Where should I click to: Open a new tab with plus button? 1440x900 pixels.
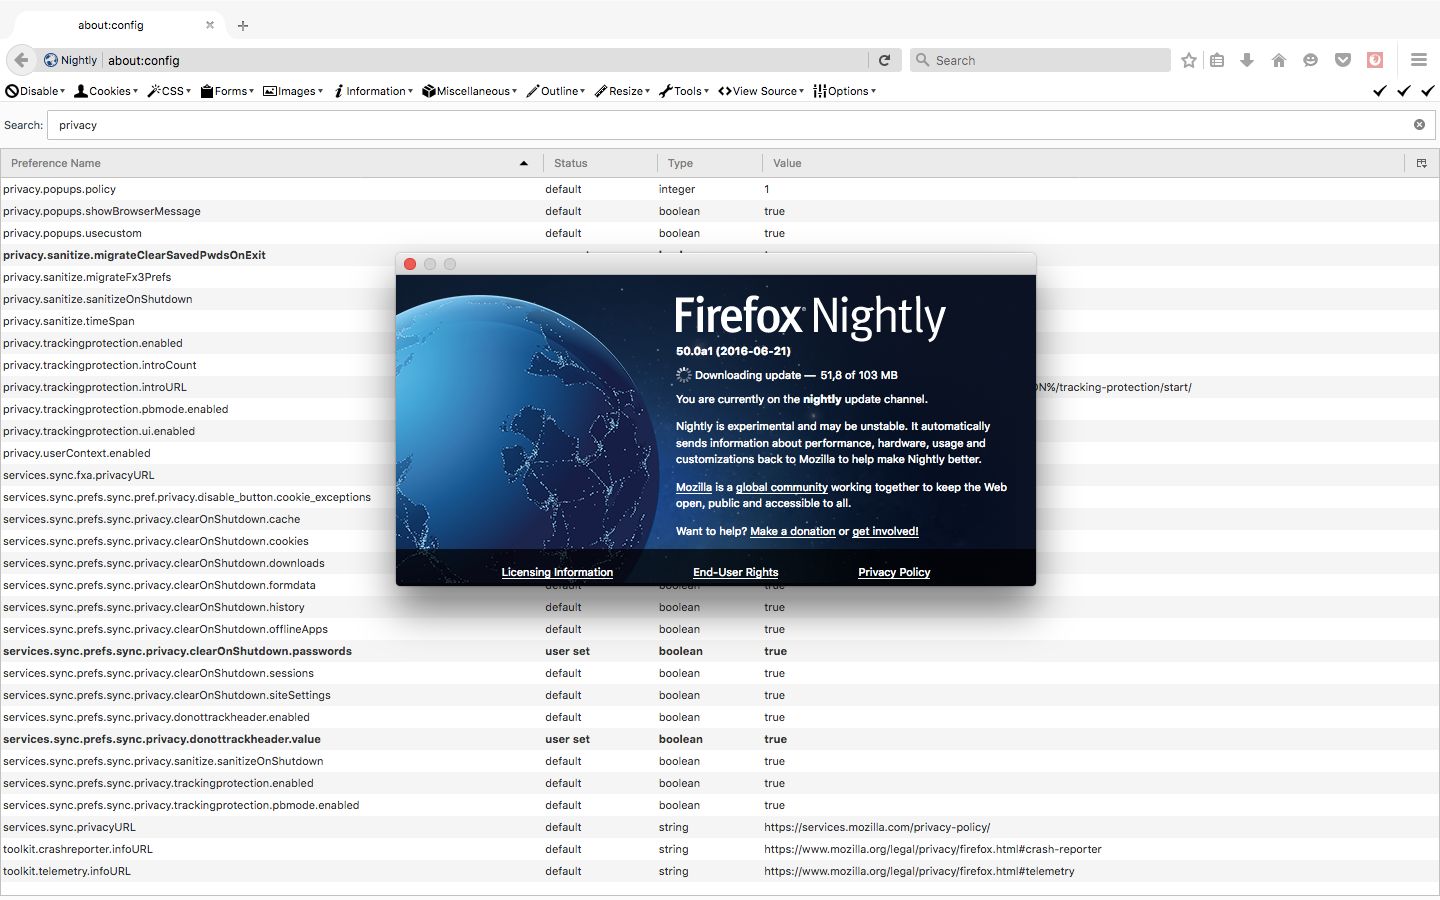(243, 26)
